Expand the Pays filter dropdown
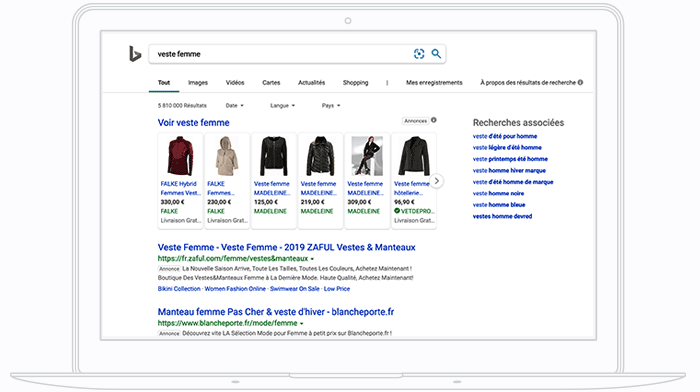Screen dimensions: 700x392 [331, 106]
